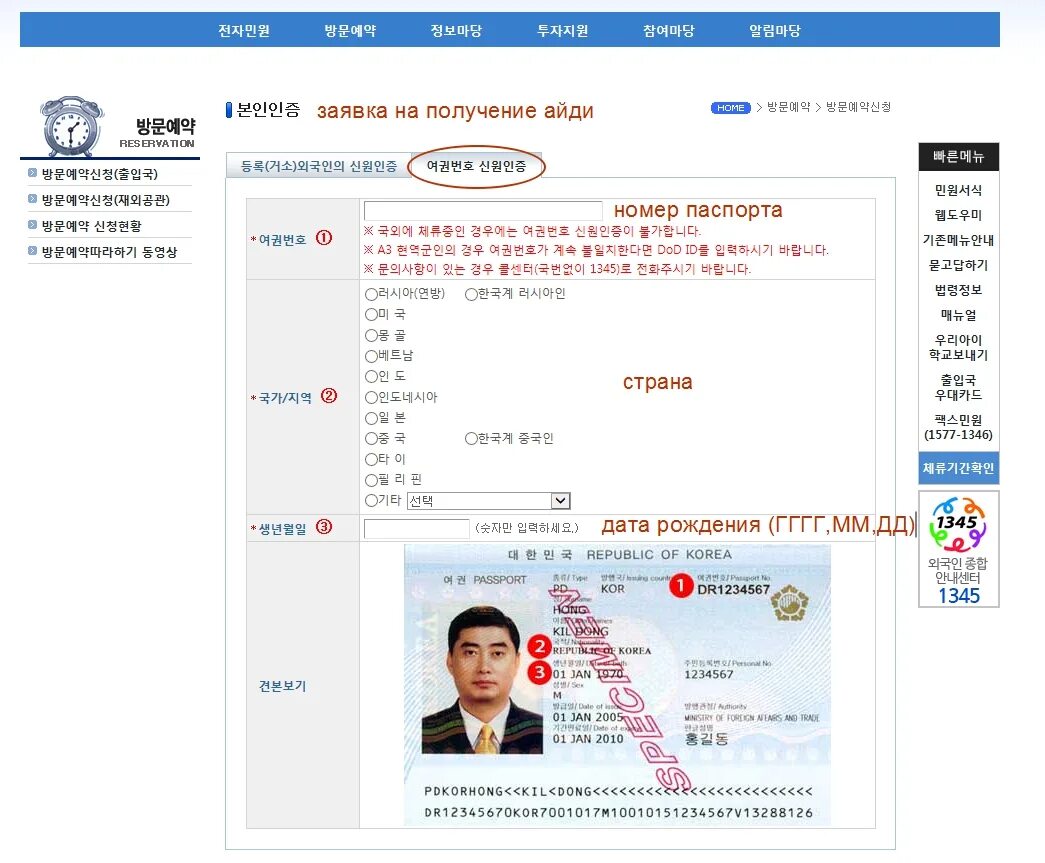Click the 여권번호 passport number input
The width and height of the screenshot is (1045, 863).
pos(483,211)
